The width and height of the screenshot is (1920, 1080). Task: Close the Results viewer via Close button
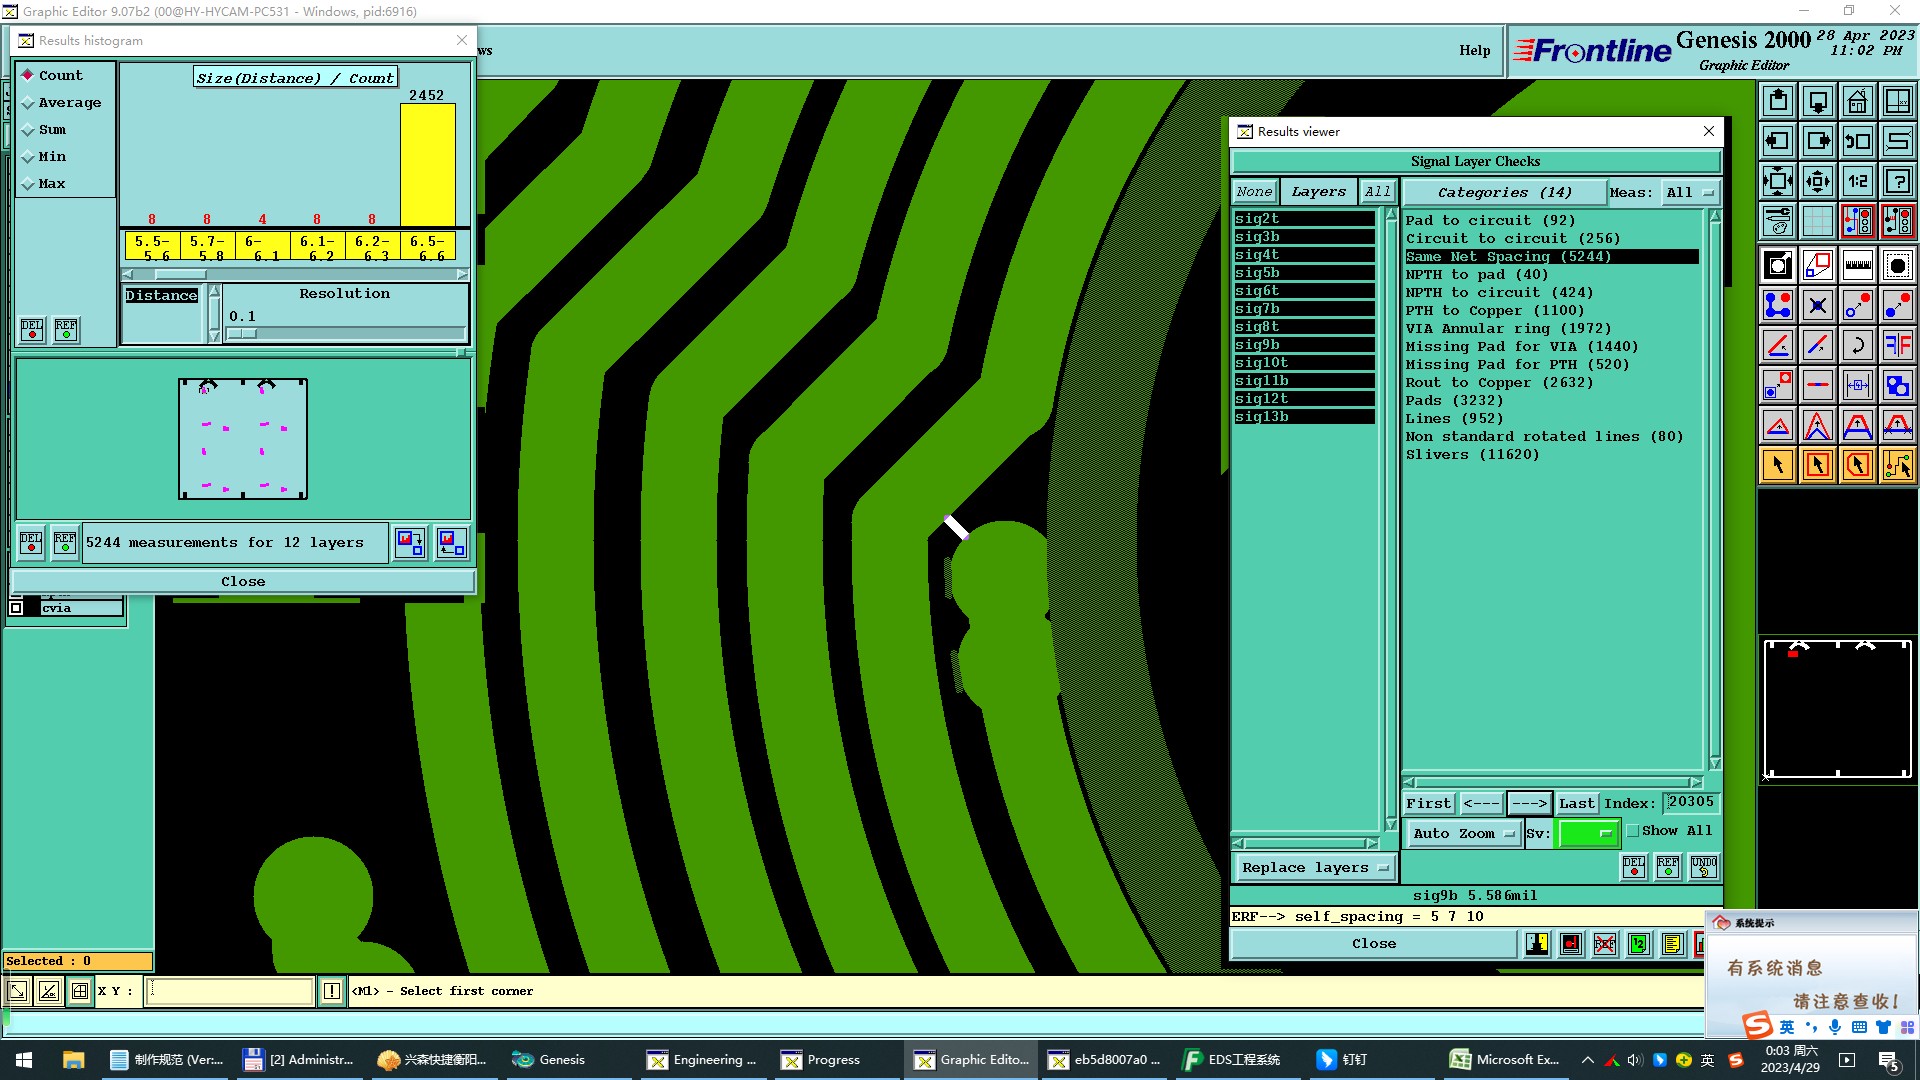coord(1373,944)
